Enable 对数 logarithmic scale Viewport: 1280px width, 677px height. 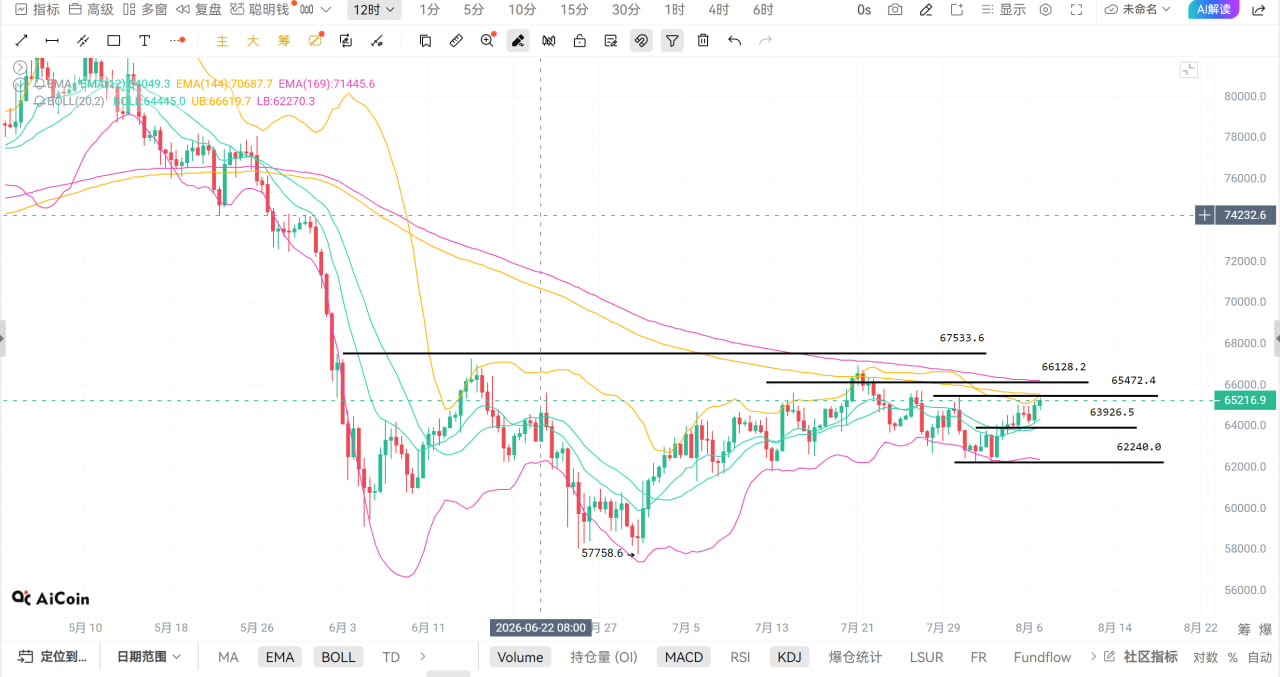click(1205, 657)
